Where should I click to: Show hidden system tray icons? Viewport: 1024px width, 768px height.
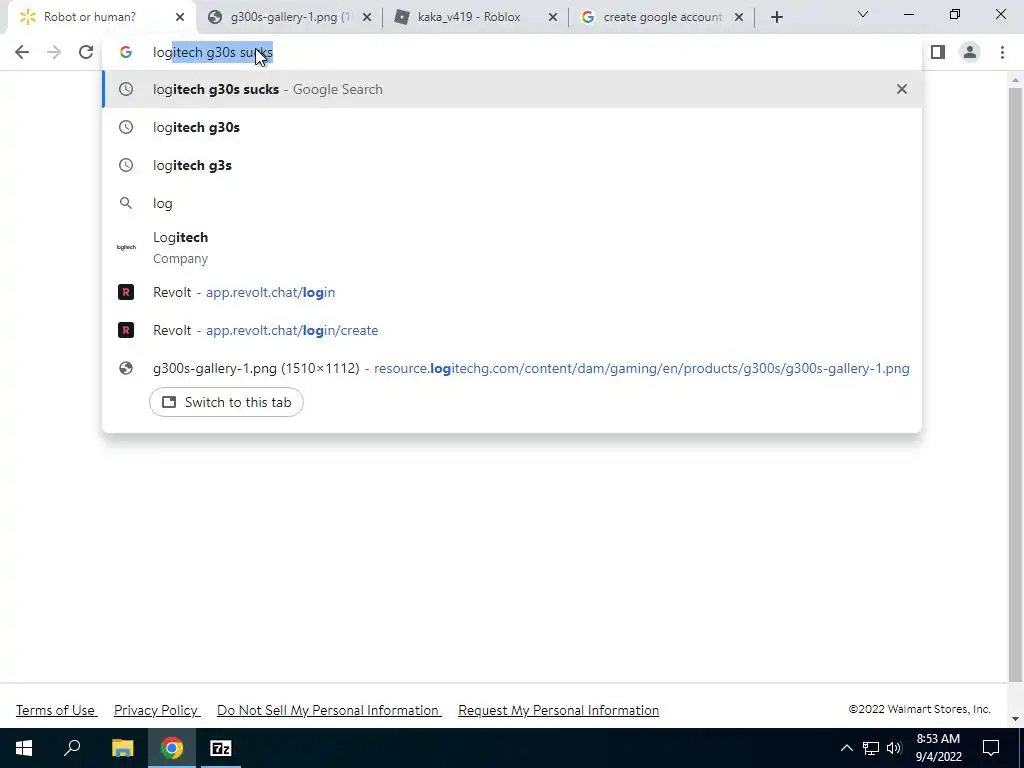[846, 748]
